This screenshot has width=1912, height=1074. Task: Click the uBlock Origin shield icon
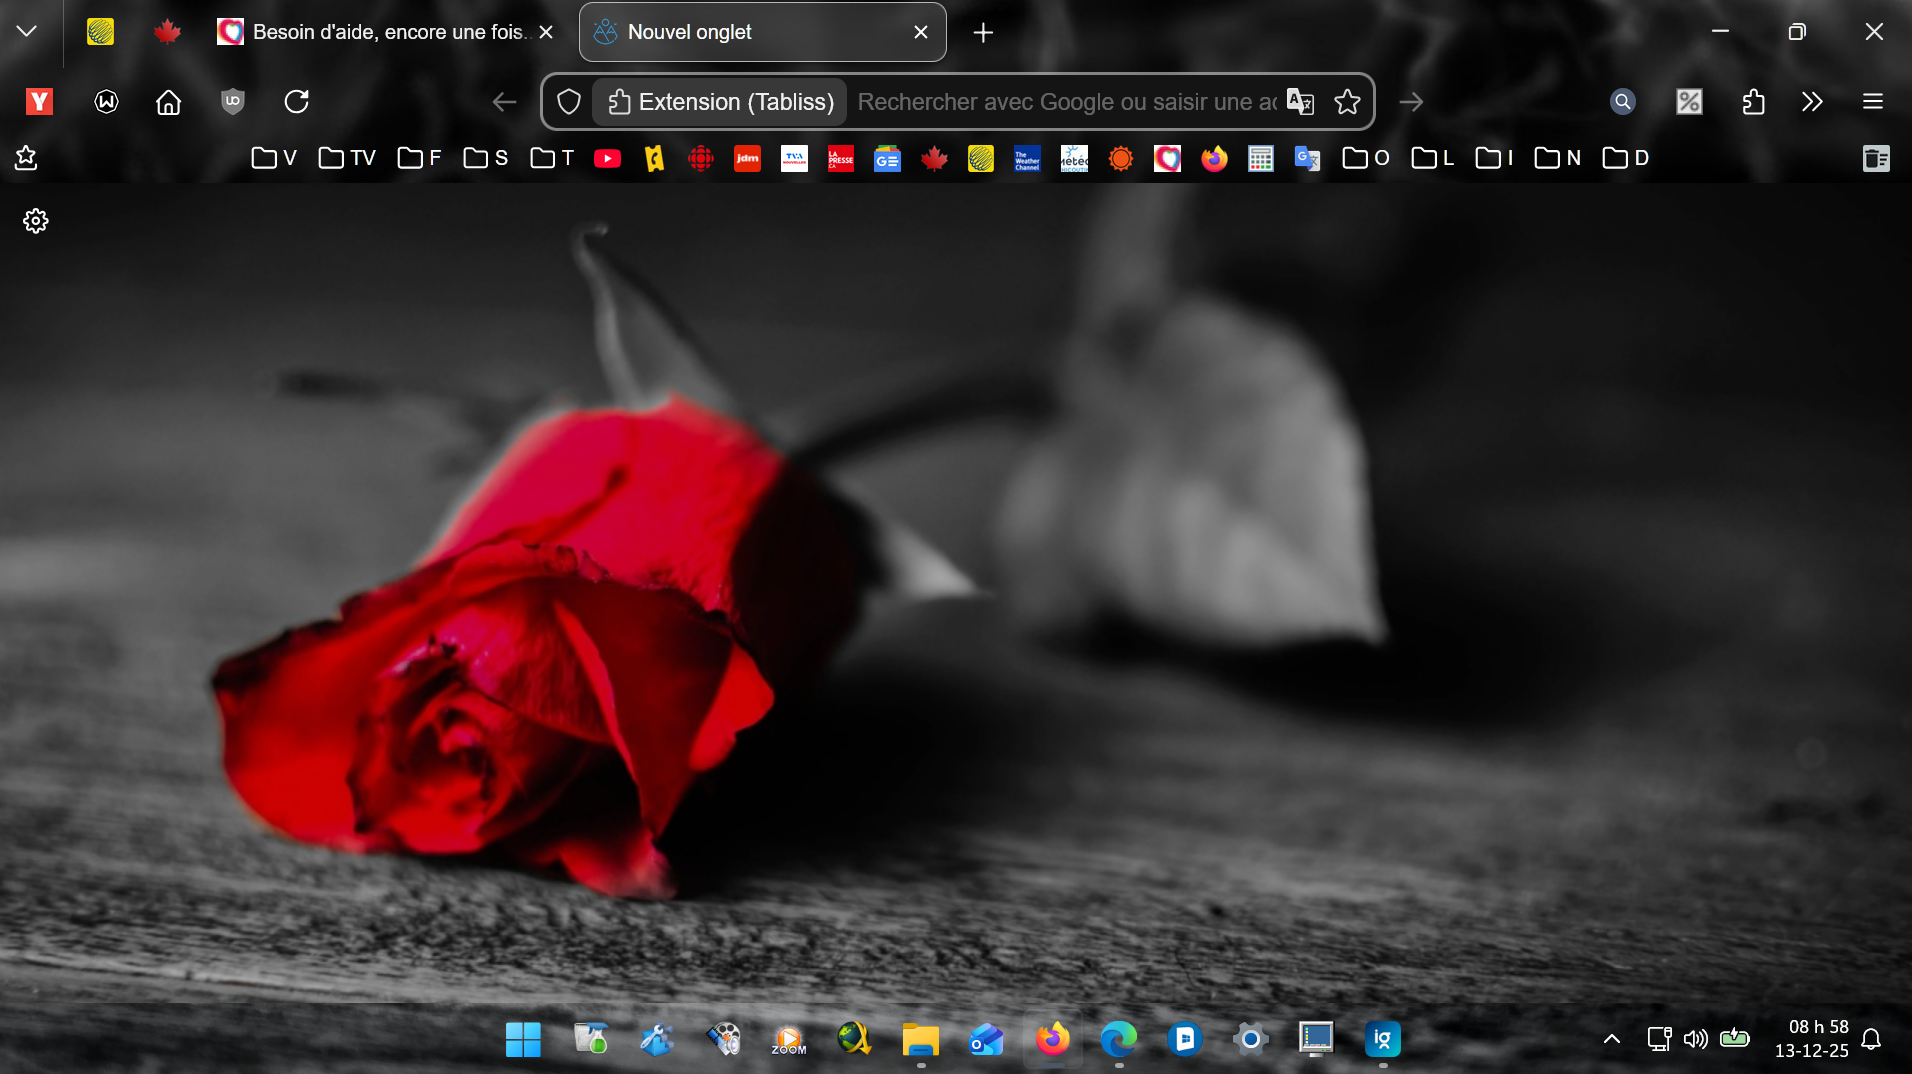(x=232, y=101)
